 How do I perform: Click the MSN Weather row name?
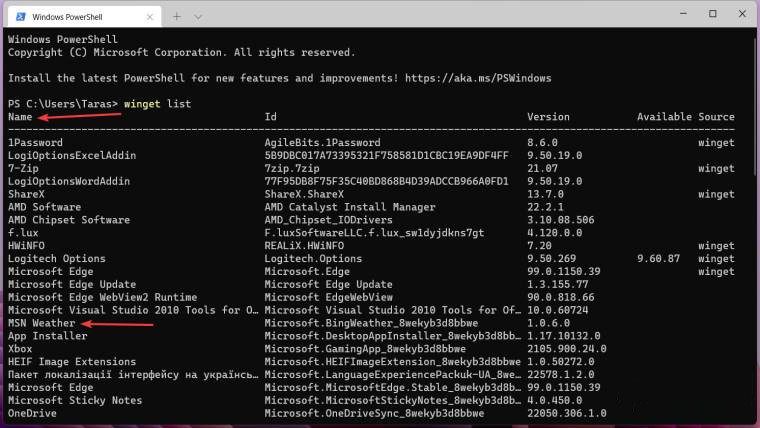pyautogui.click(x=41, y=324)
